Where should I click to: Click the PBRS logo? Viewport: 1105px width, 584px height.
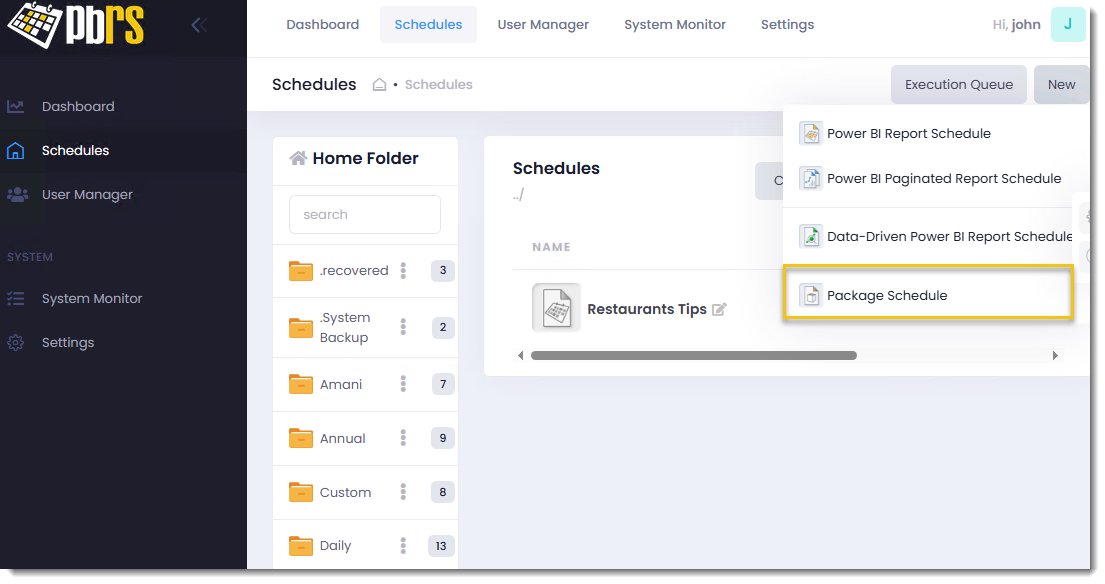(76, 26)
